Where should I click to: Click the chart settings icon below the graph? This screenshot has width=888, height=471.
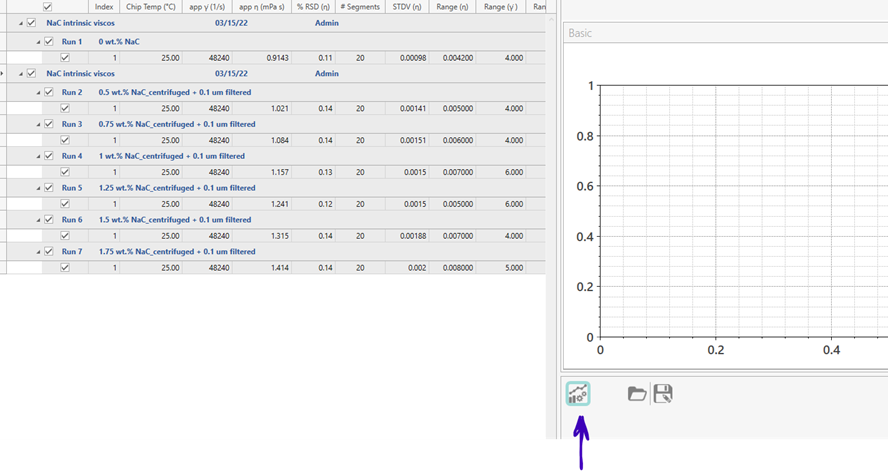(578, 393)
